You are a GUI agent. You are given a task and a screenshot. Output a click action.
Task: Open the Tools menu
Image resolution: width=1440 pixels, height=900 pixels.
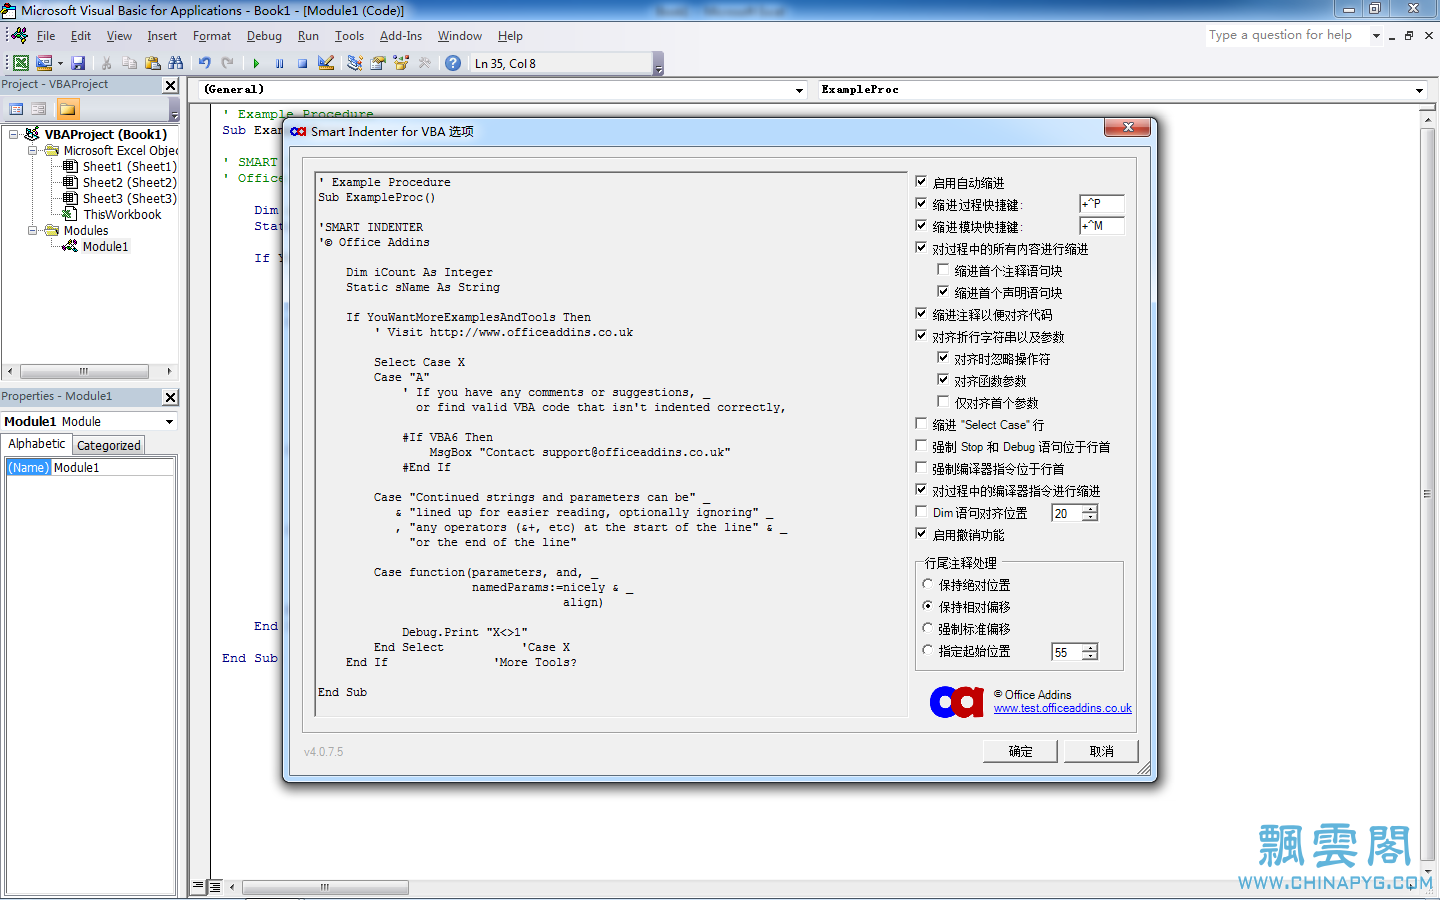349,36
